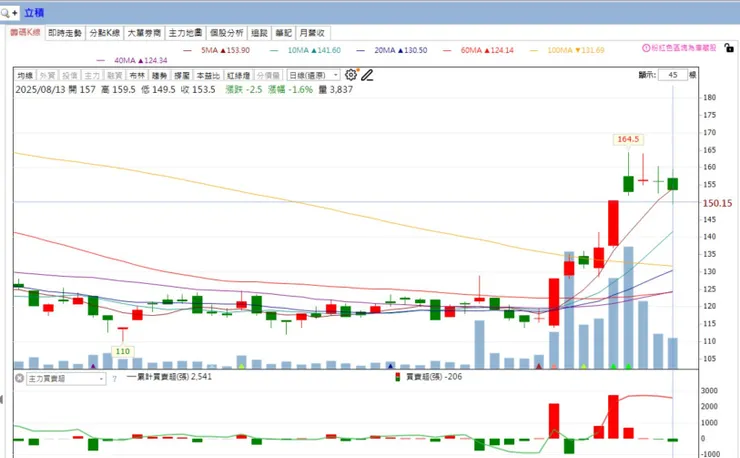The image size is (740, 458).
Task: Click the pink info notice about 粉紅色區塊
Action: (680, 48)
